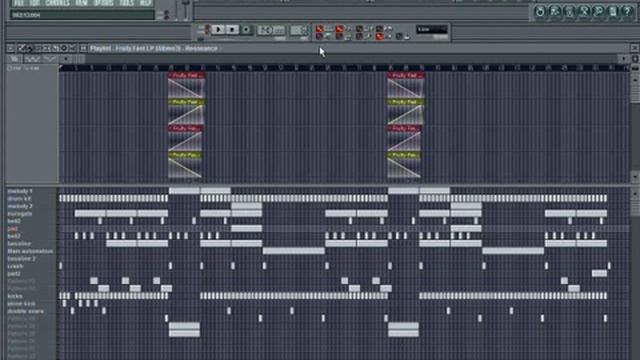Close the Playlist window
This screenshot has height=360, width=640.
[635, 48]
